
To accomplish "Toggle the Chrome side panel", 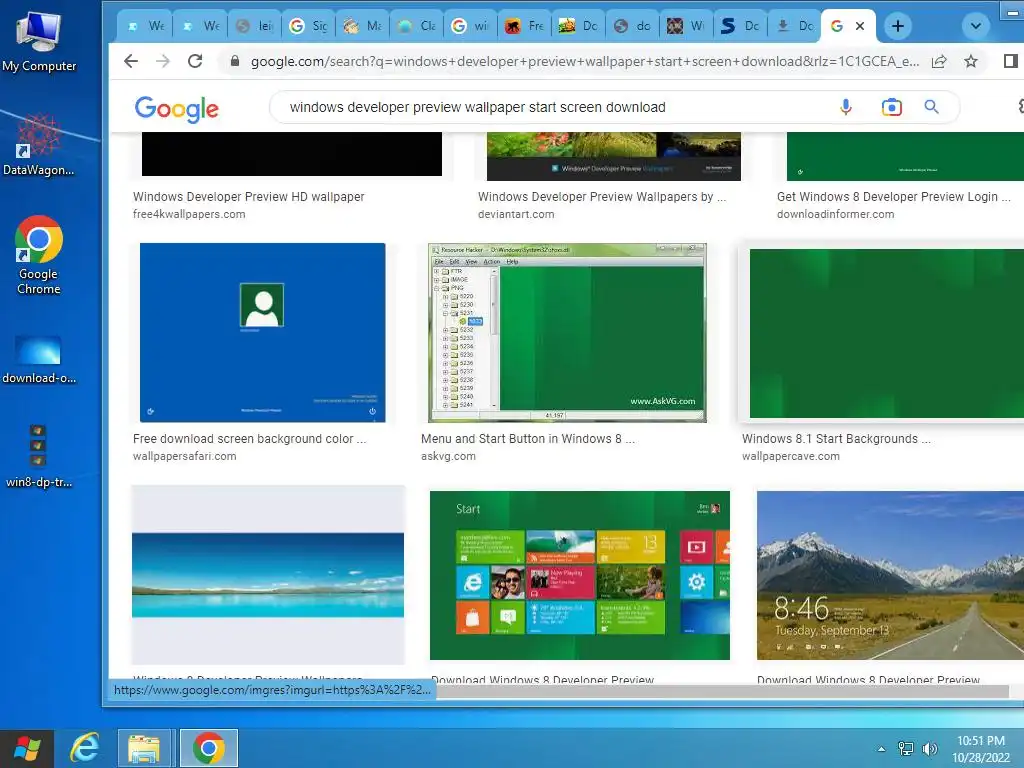I will (x=1010, y=61).
